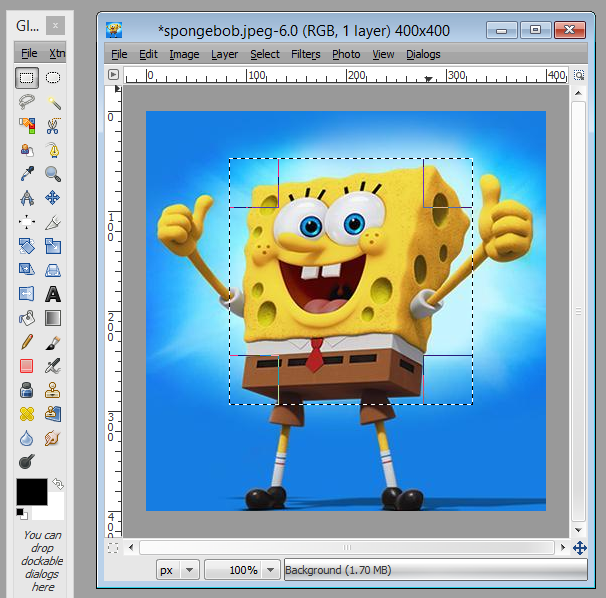
Task: Activate the Shear tool
Action: [x=27, y=269]
